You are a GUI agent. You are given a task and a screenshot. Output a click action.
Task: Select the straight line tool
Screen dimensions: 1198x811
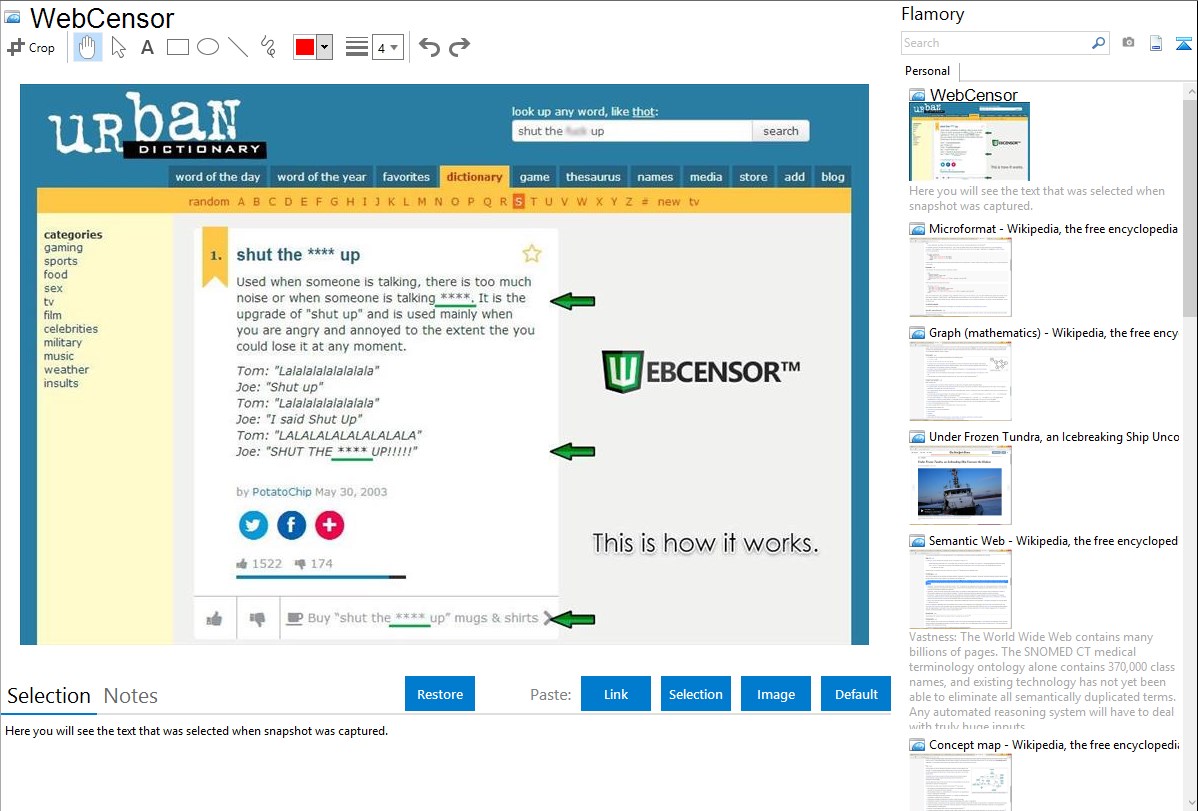pyautogui.click(x=238, y=47)
